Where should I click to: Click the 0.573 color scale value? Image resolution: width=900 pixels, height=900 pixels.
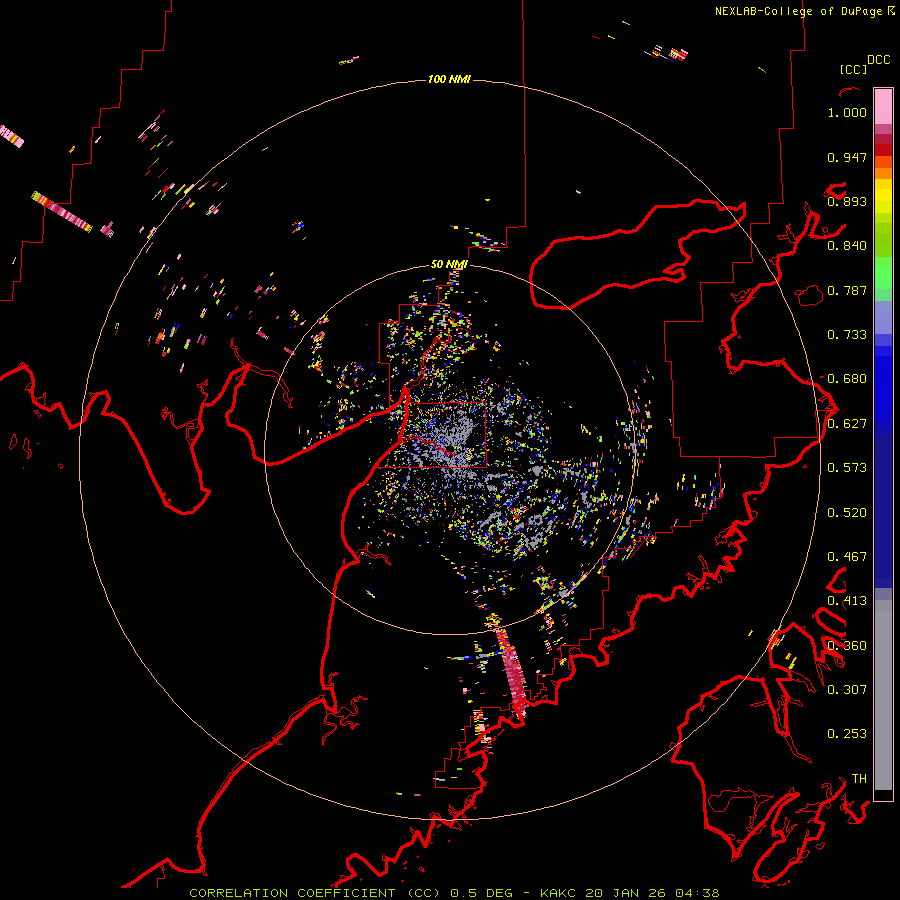pos(847,468)
